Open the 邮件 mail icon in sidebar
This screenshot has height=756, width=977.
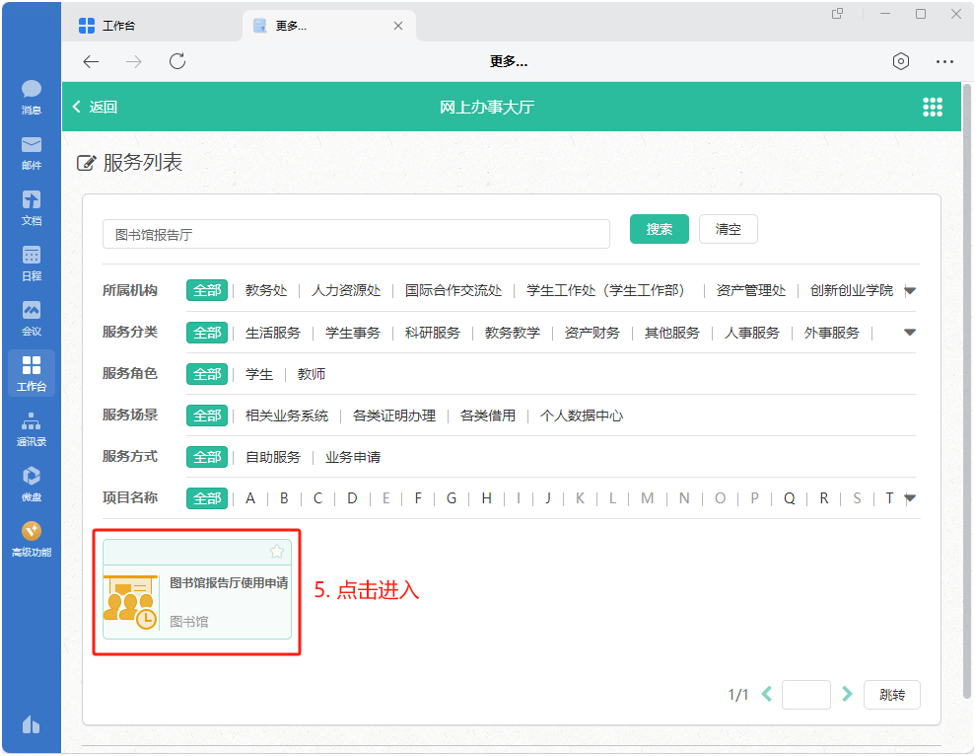coord(31,151)
